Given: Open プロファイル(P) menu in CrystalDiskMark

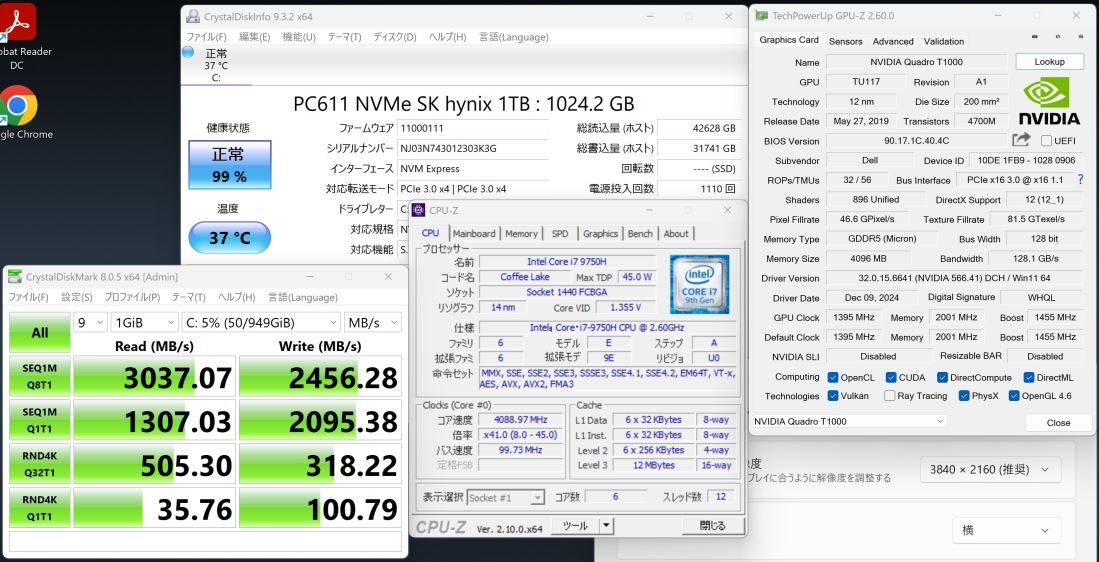Looking at the screenshot, I should [132, 297].
